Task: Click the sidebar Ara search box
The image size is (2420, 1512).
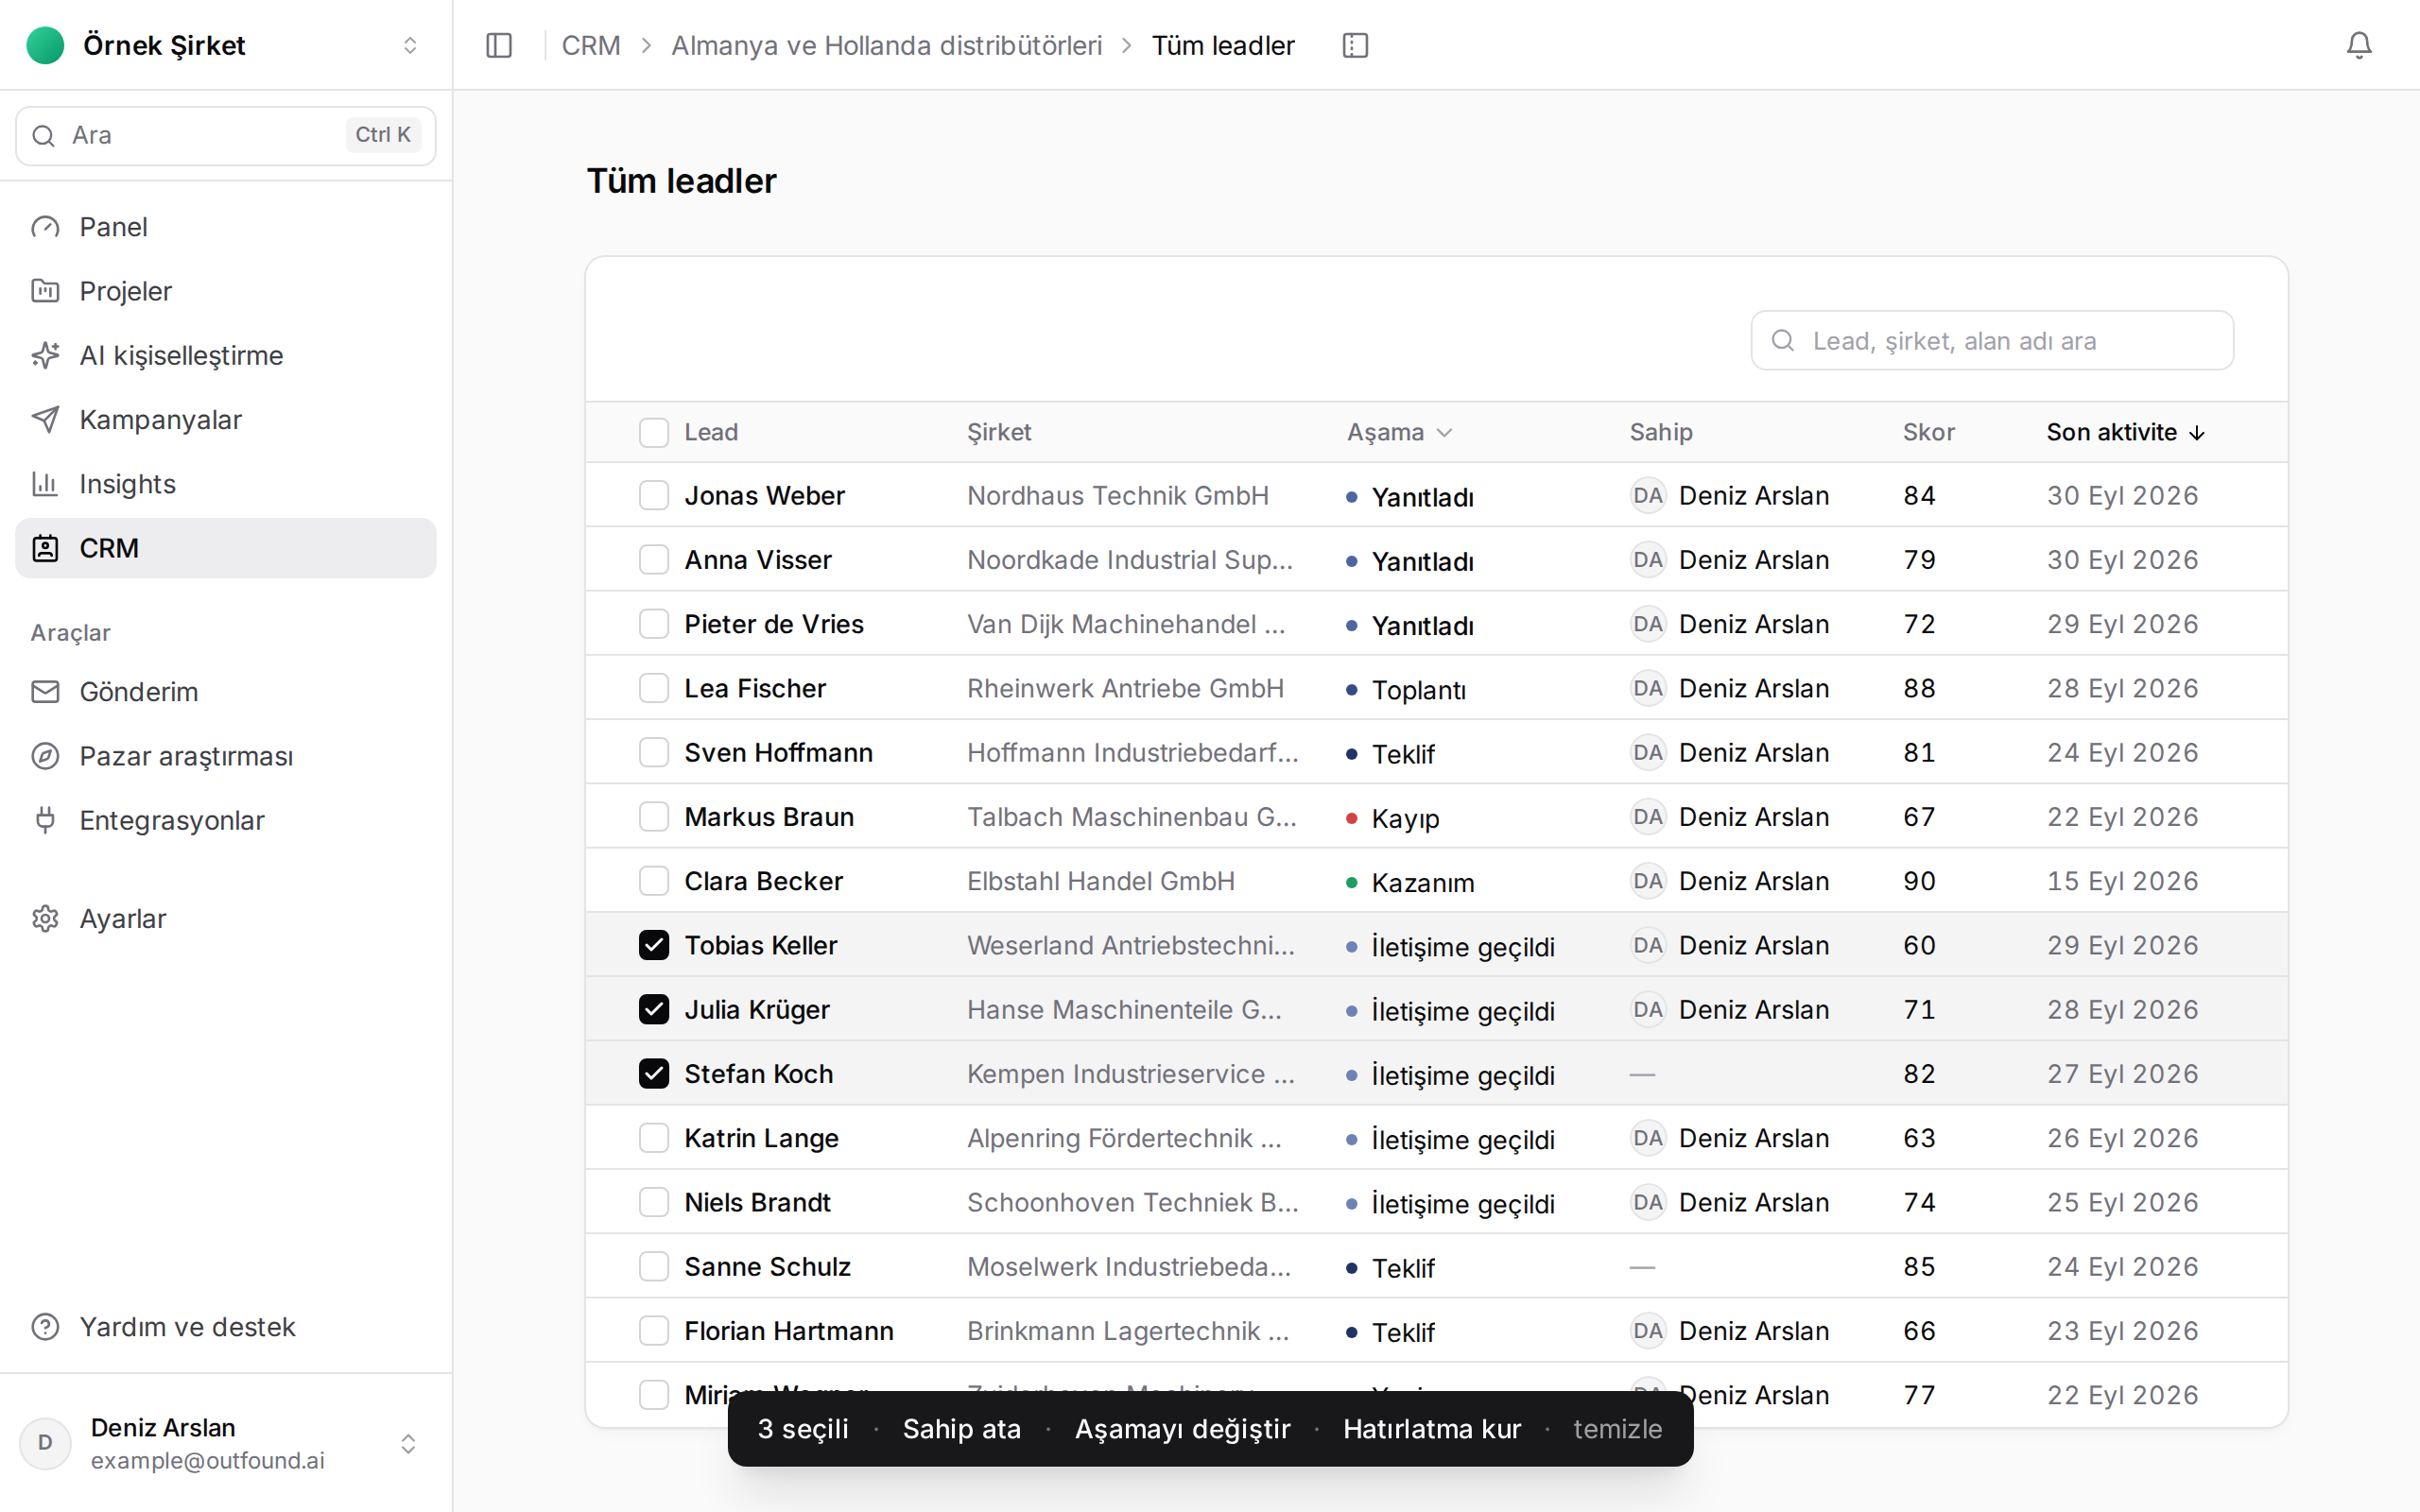Action: tap(226, 135)
